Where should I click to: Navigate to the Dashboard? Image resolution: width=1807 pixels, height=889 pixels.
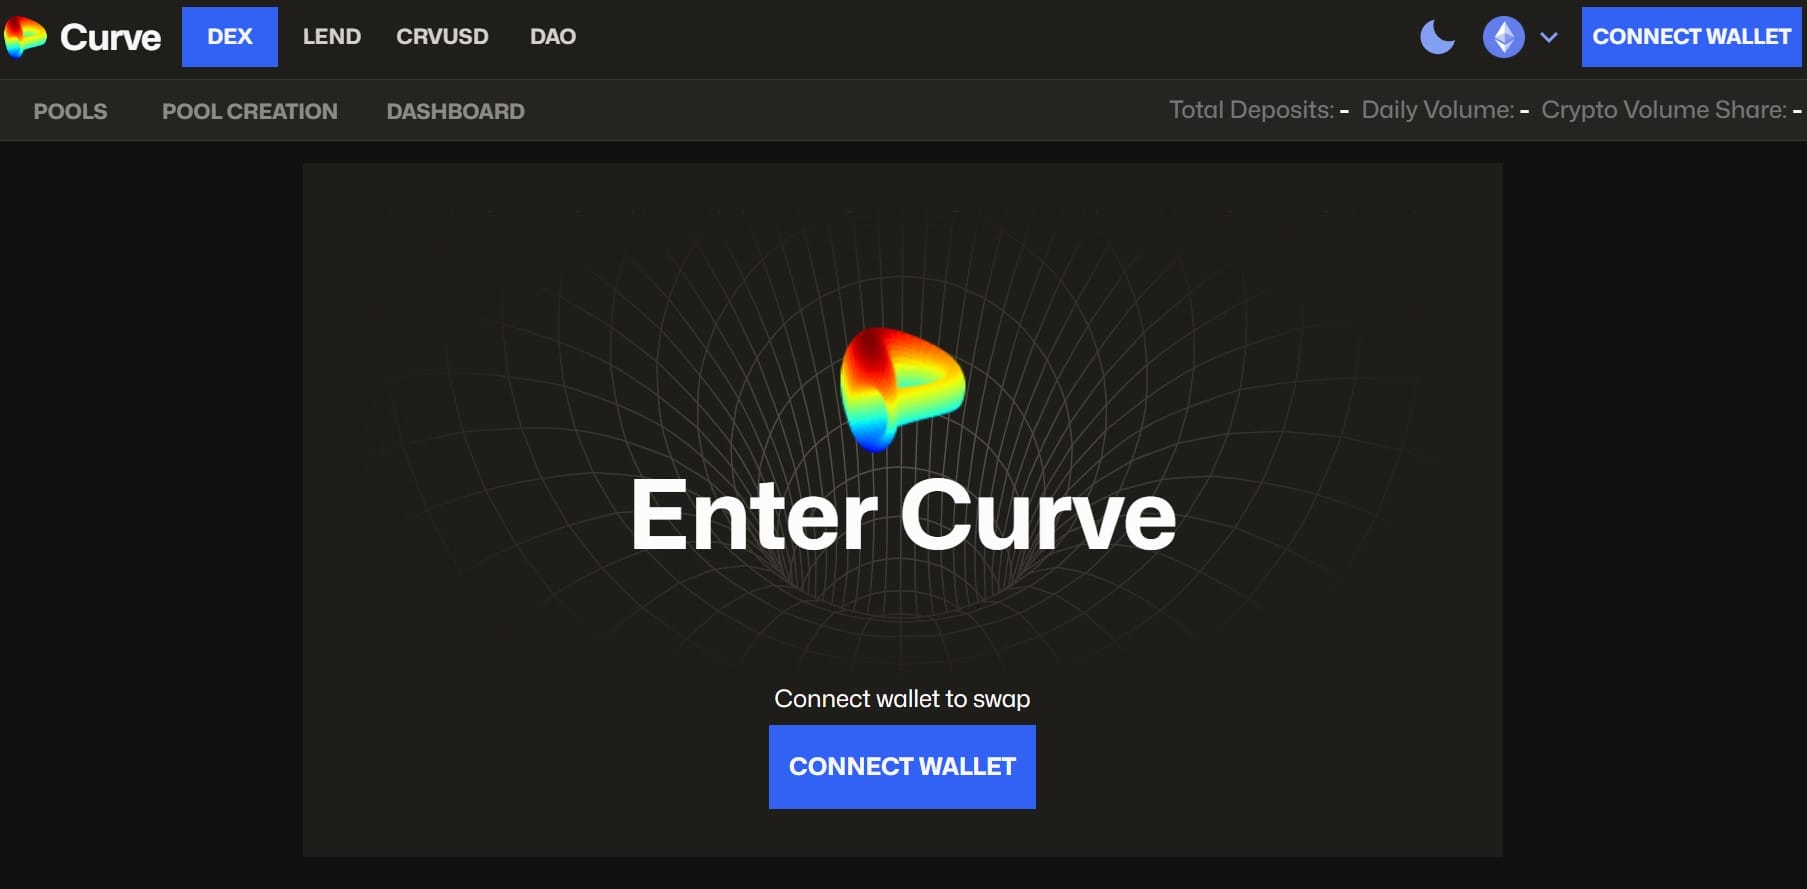coord(455,111)
